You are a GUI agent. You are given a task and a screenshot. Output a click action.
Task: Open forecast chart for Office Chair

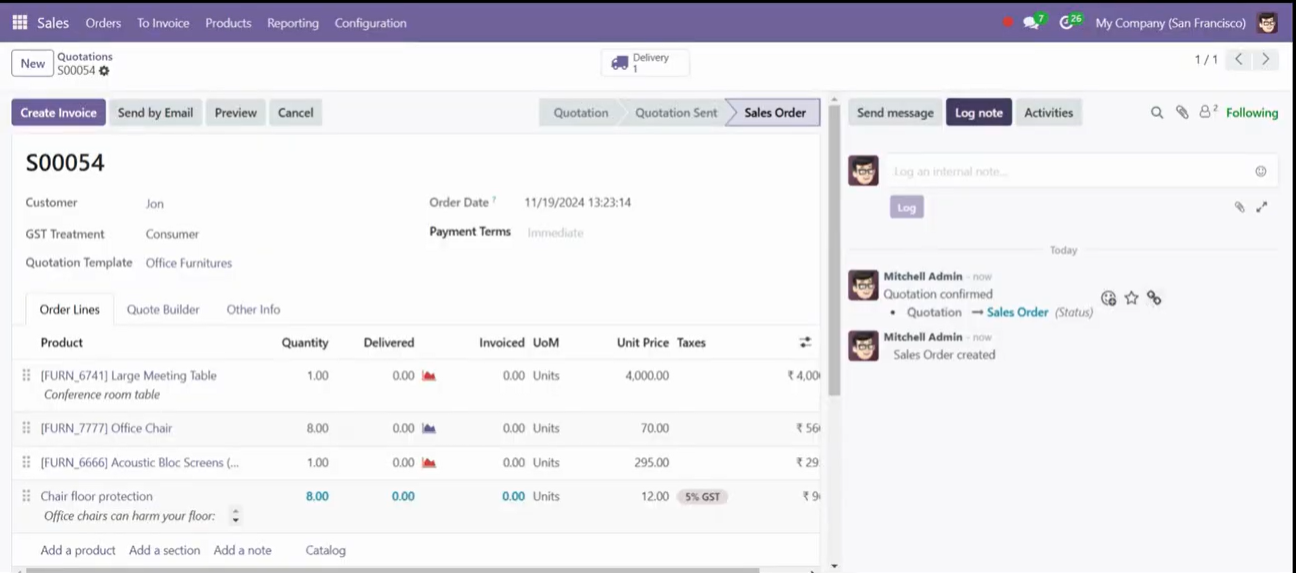point(429,428)
